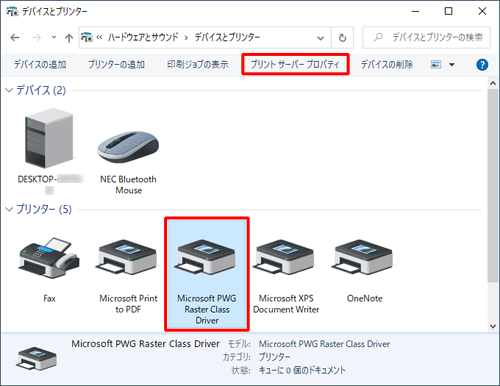Open the help question mark icon
The width and height of the screenshot is (500, 386).
(482, 65)
